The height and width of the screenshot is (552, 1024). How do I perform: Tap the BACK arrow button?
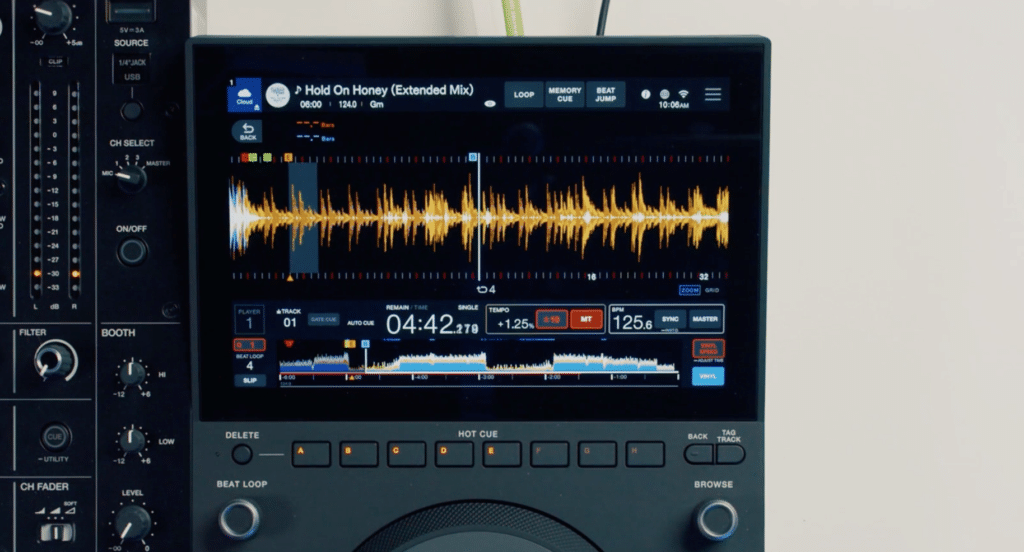[x=248, y=131]
